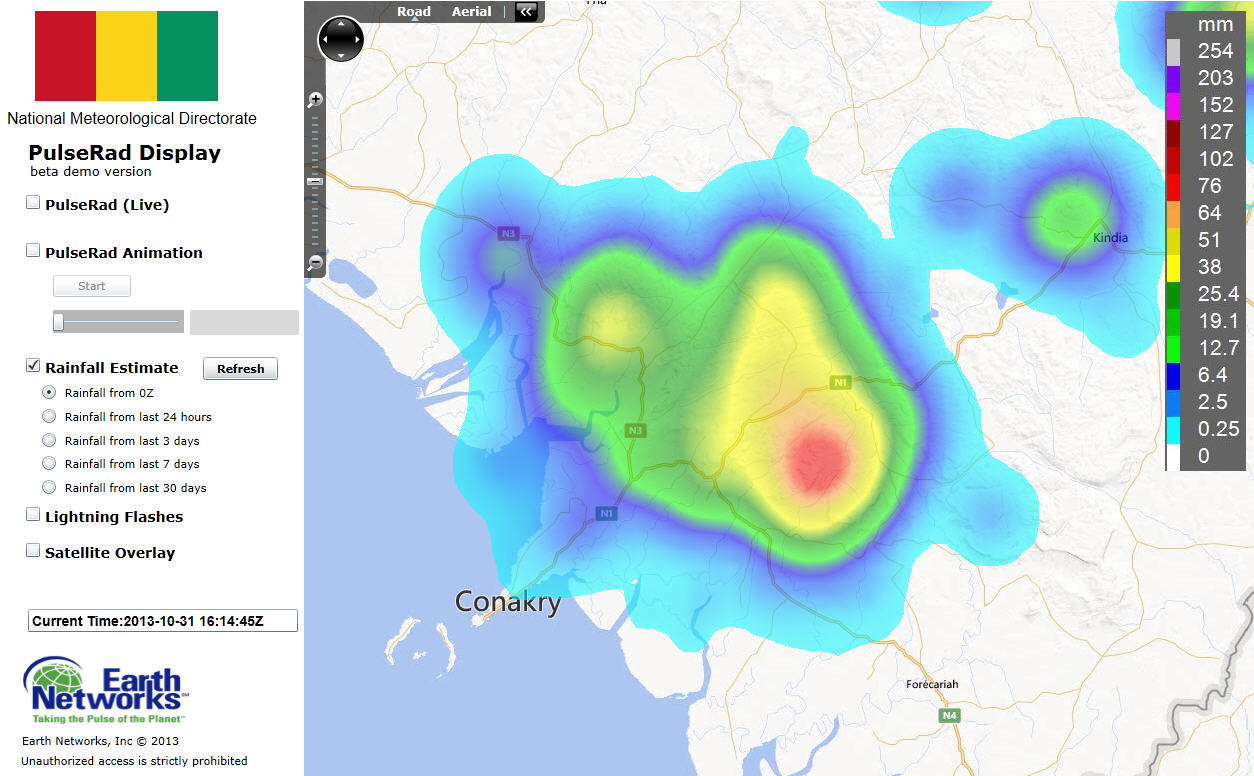Viewport: 1254px width, 776px height.
Task: Enable the Satellite Overlay checkbox
Action: (33, 551)
